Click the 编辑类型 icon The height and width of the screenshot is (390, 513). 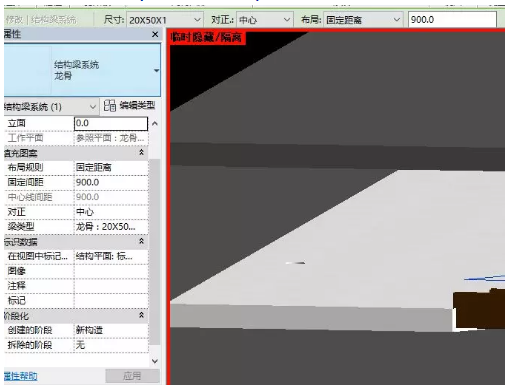click(x=109, y=106)
